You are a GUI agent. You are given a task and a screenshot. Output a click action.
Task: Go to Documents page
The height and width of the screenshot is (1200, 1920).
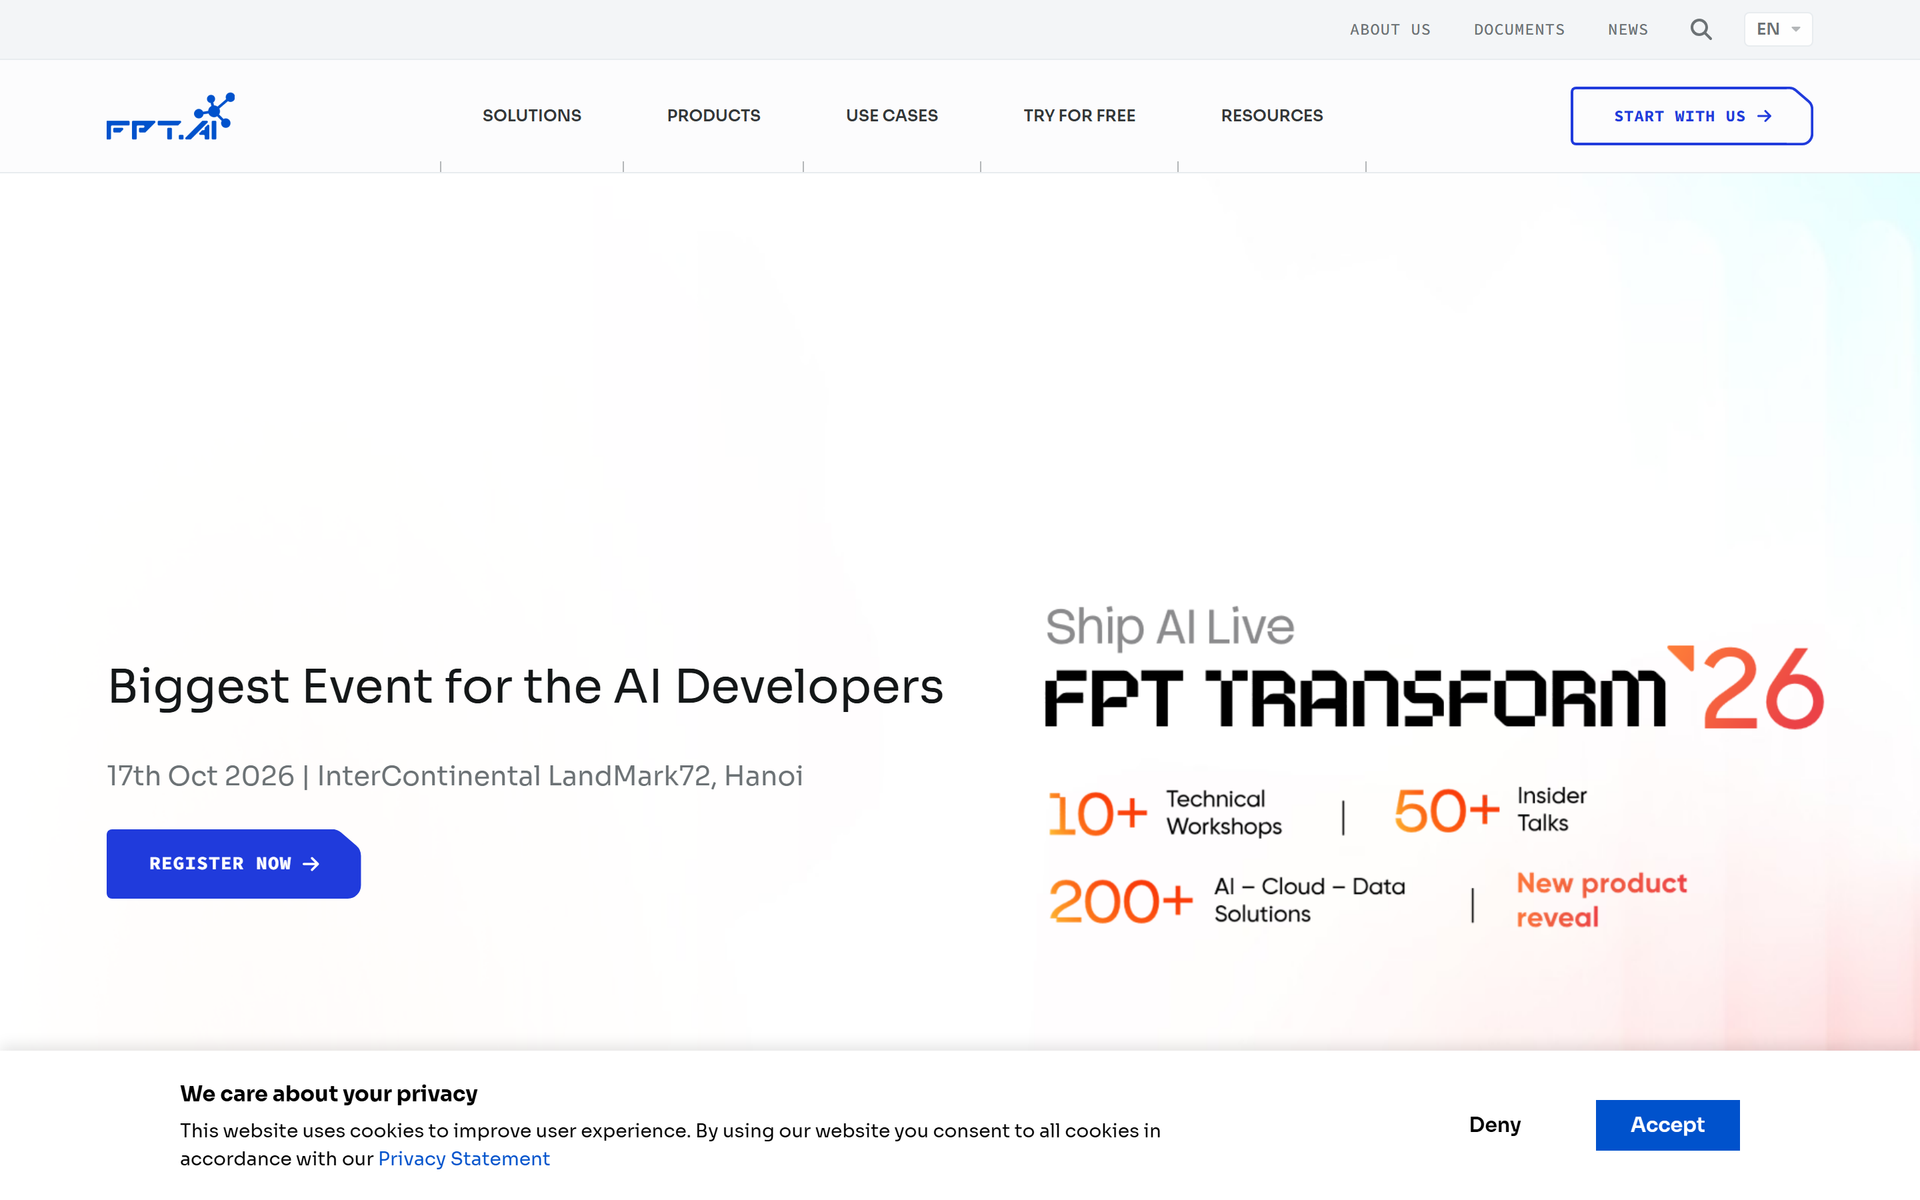tap(1519, 30)
